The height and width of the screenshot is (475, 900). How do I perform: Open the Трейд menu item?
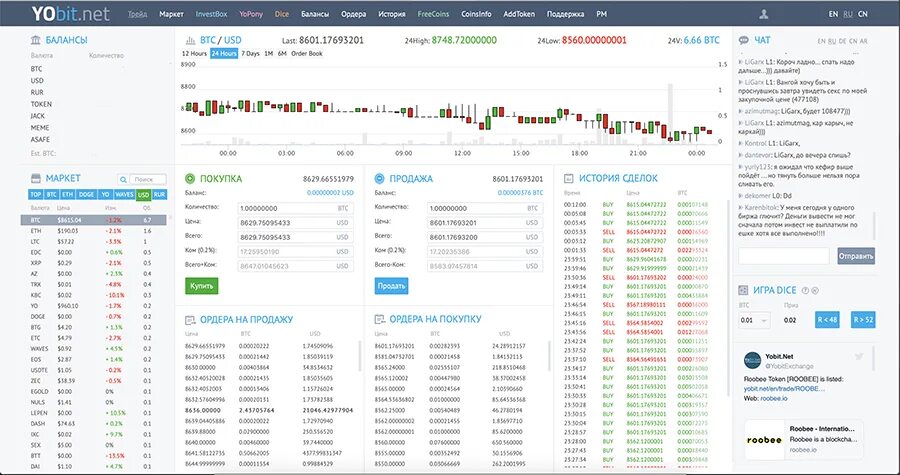[137, 14]
